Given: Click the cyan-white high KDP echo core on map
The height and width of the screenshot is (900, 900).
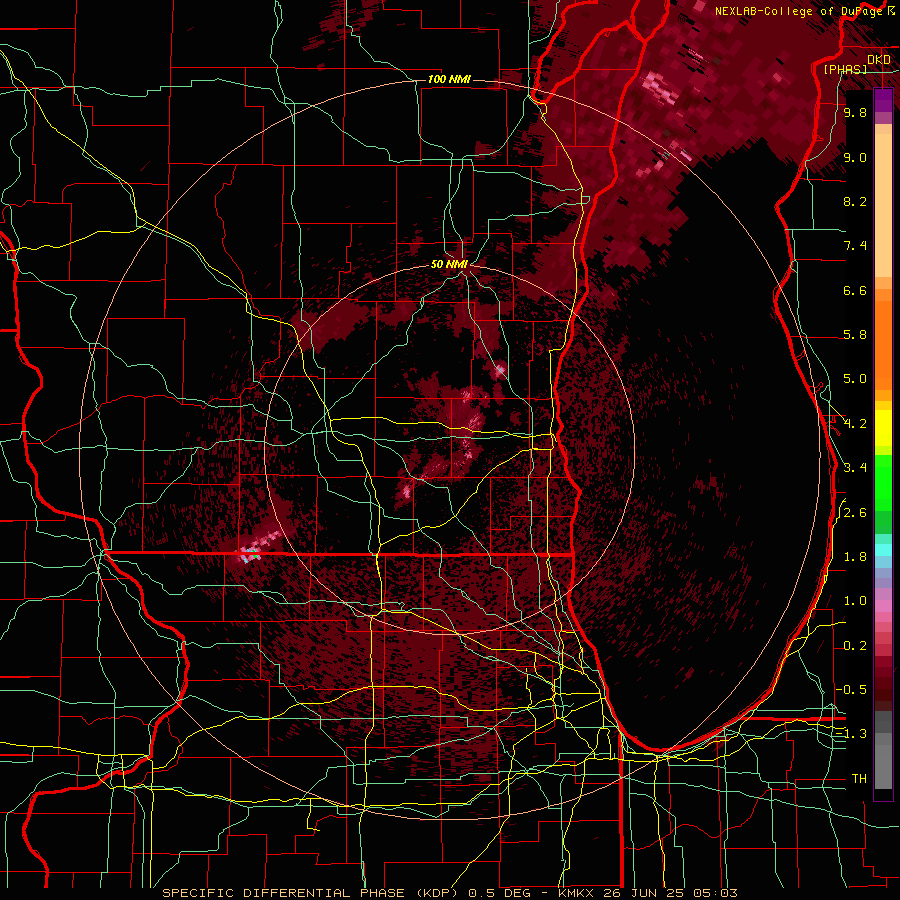Looking at the screenshot, I should pyautogui.click(x=250, y=554).
